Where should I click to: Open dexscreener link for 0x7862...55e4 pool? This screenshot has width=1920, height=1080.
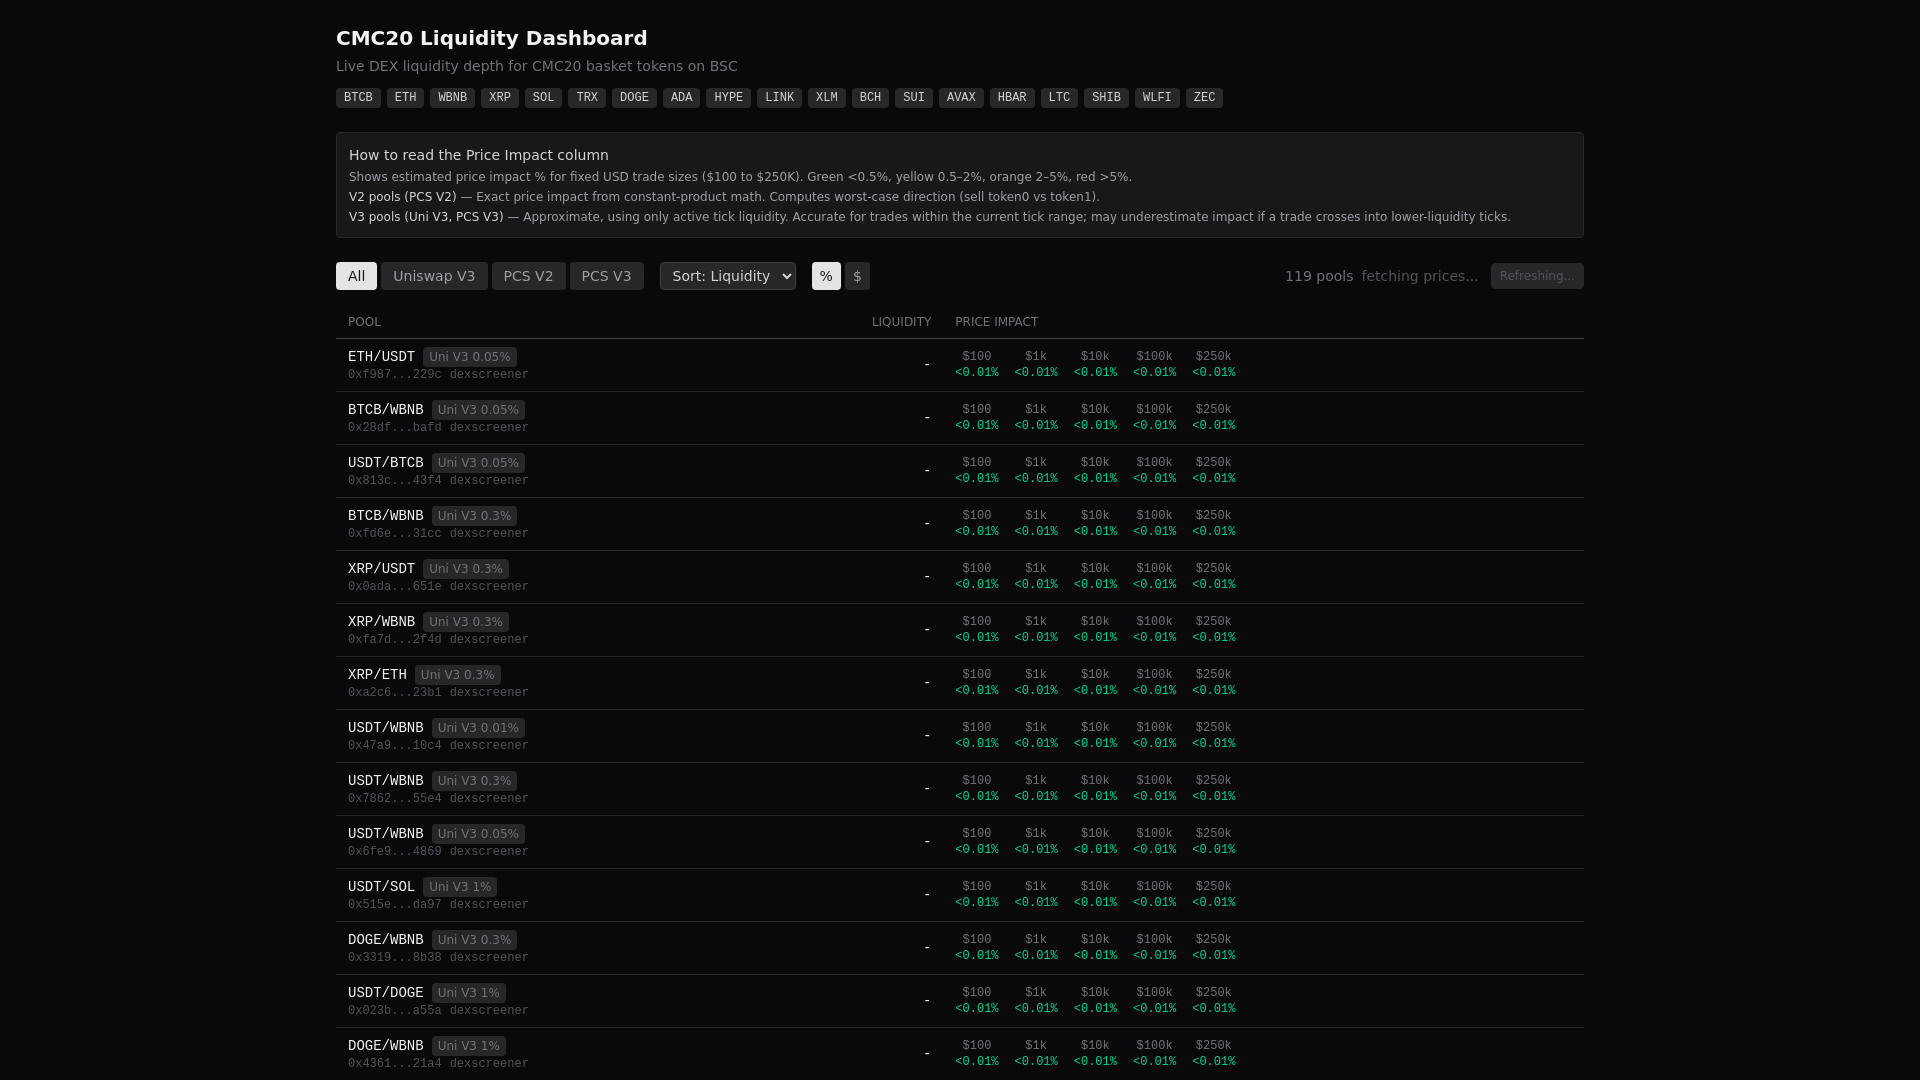coord(489,799)
